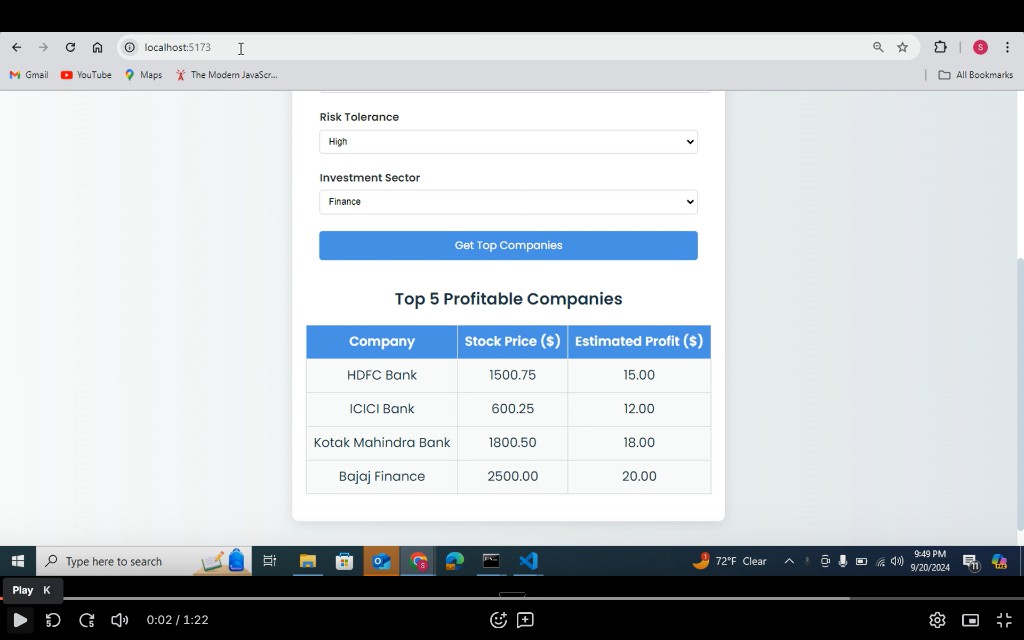Viewport: 1024px width, 640px height.
Task: Switch to Chrome on the taskbar
Action: (418, 561)
